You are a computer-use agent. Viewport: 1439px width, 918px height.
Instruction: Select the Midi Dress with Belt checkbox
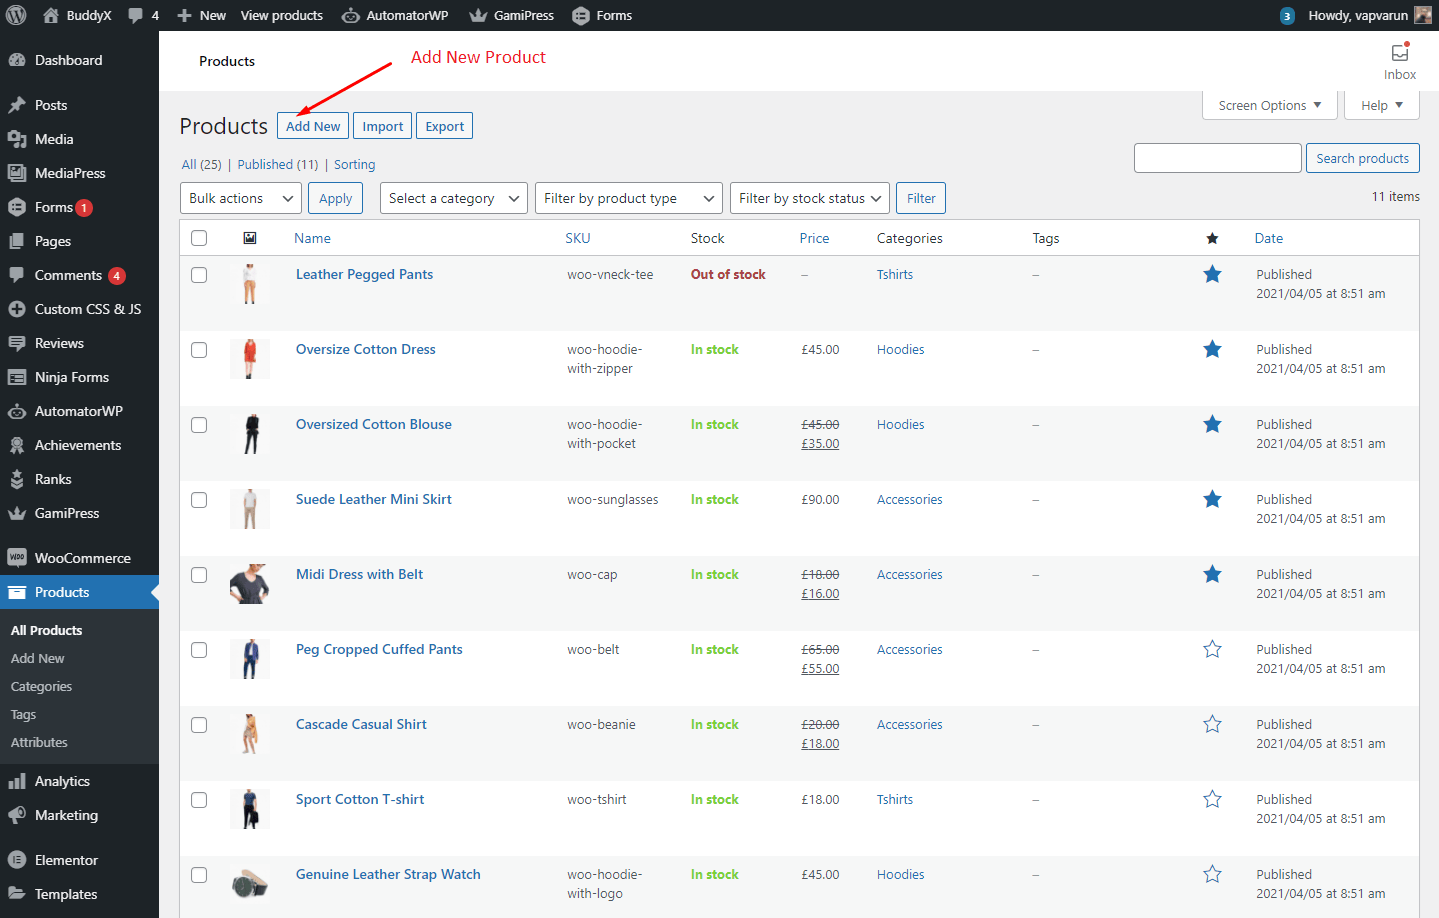(199, 575)
